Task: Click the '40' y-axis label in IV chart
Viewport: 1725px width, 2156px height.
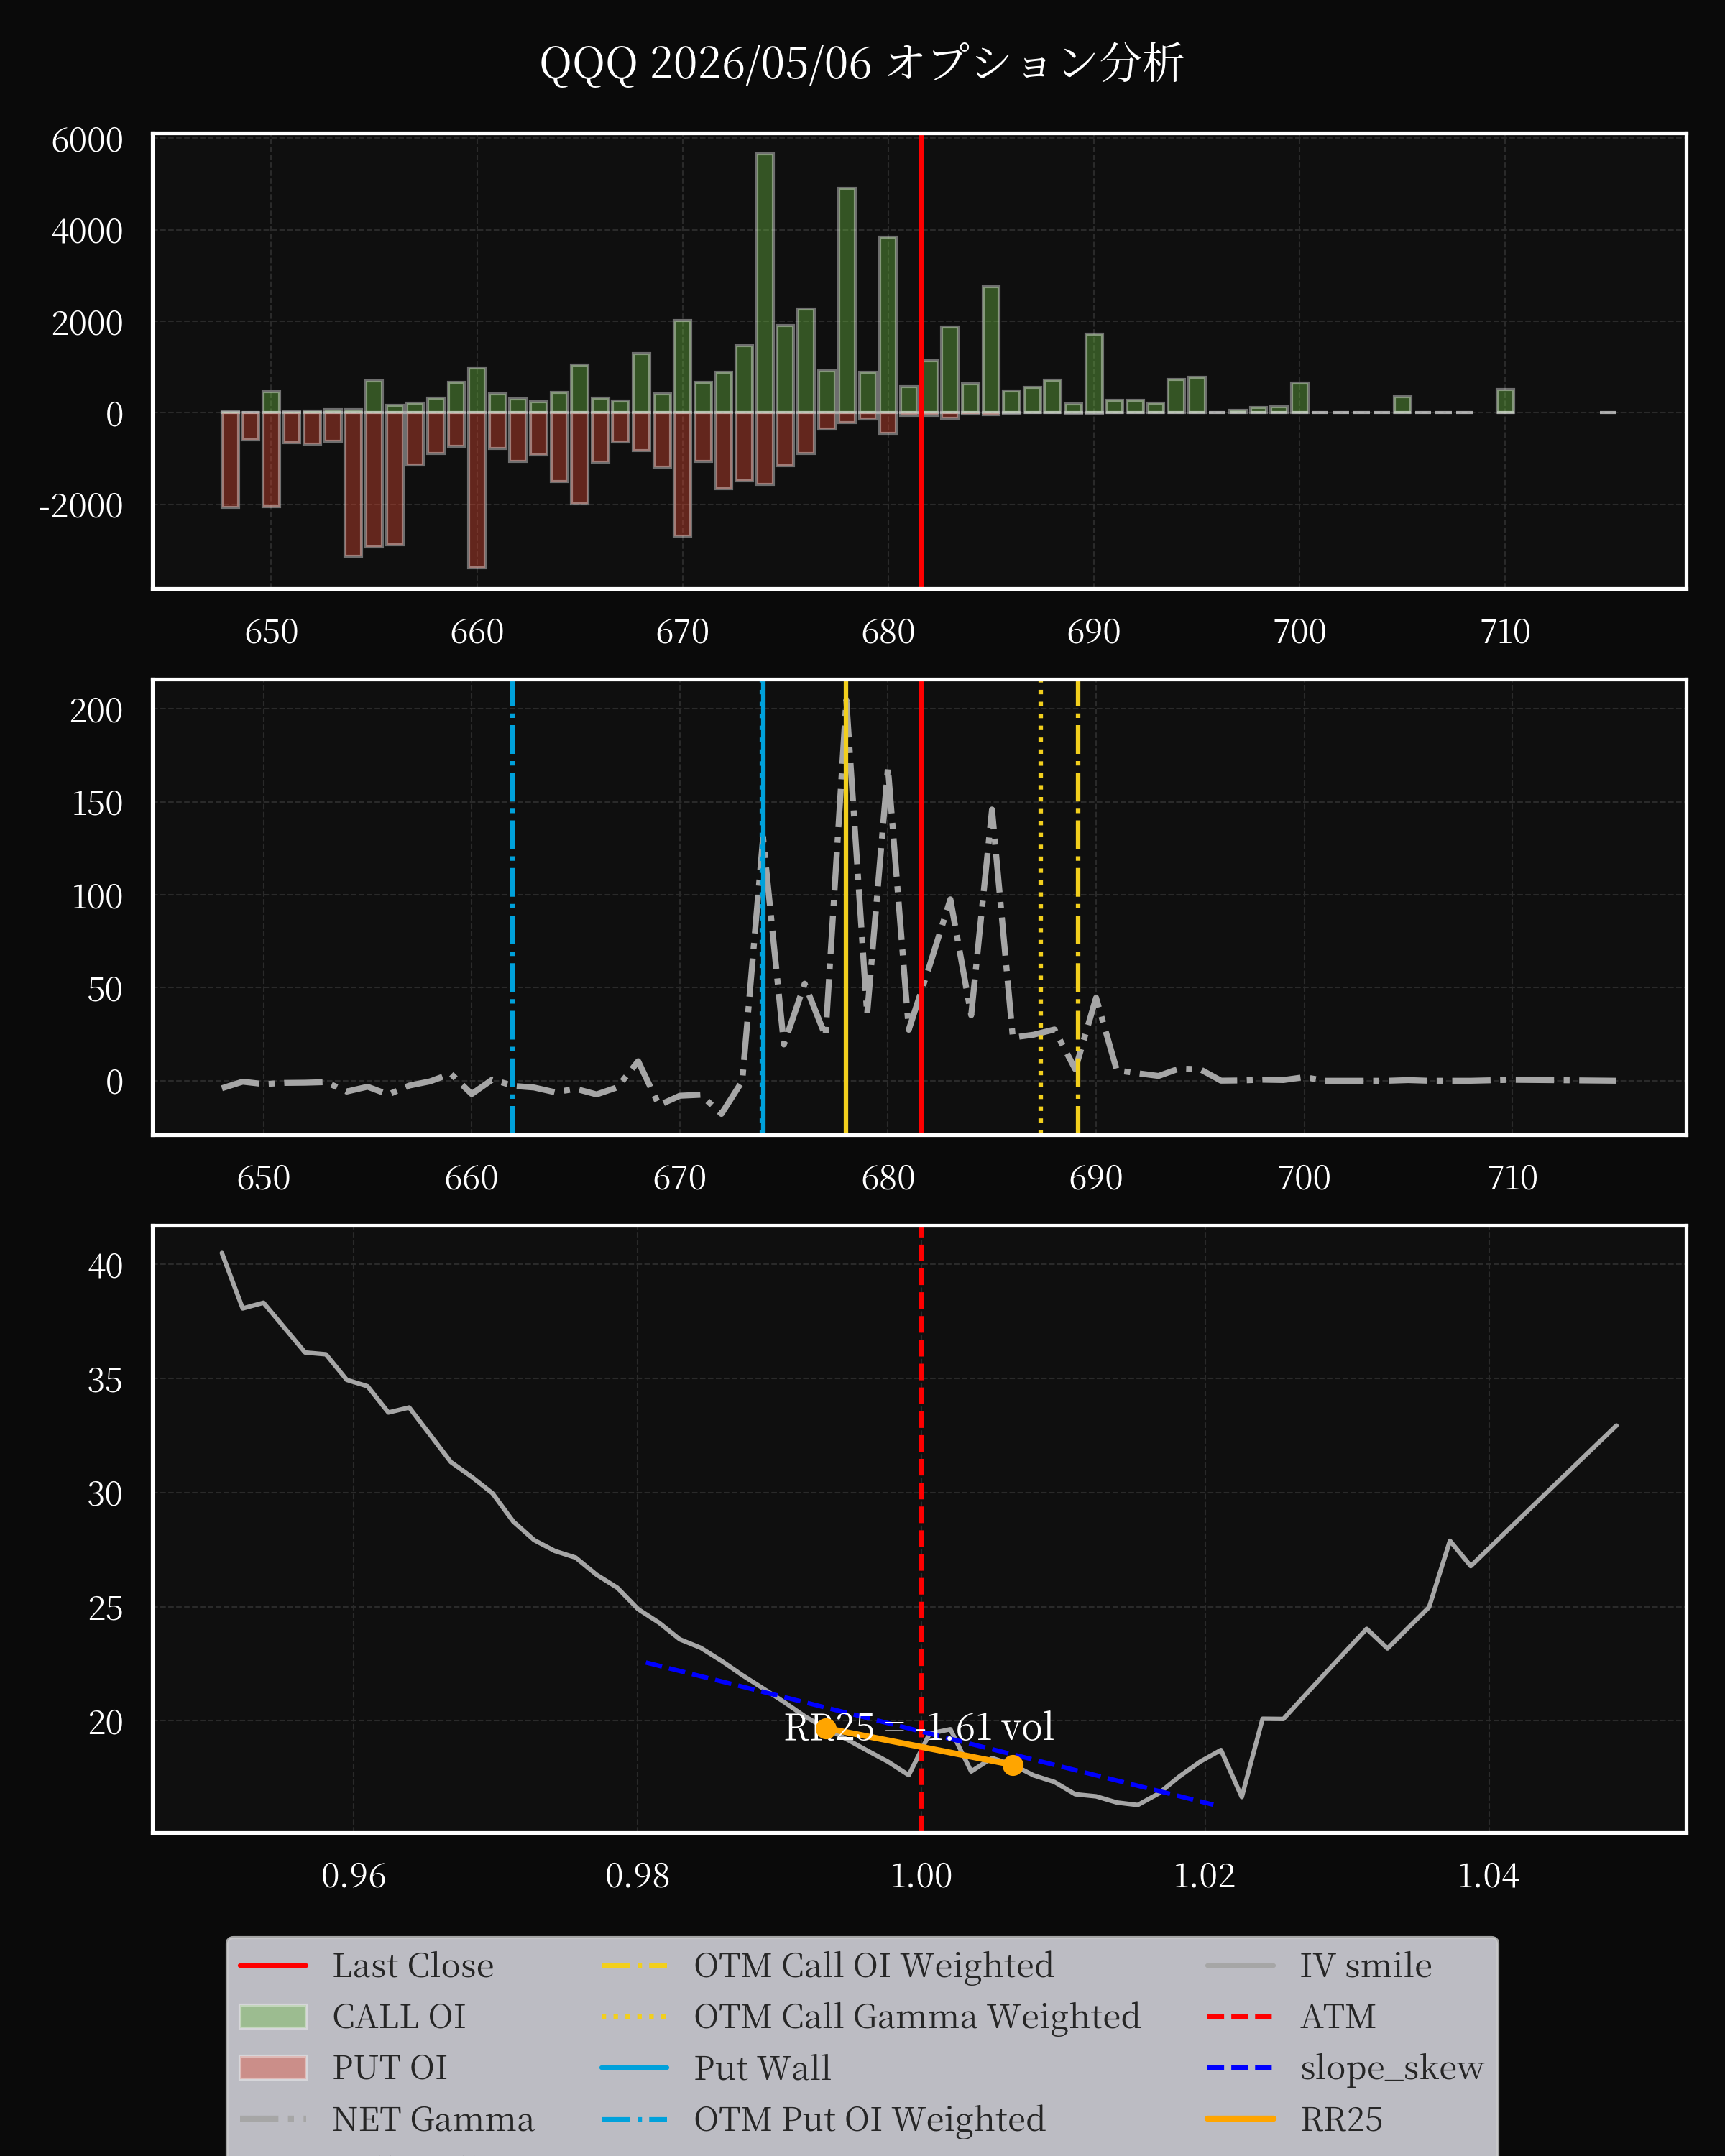Action: point(105,1266)
